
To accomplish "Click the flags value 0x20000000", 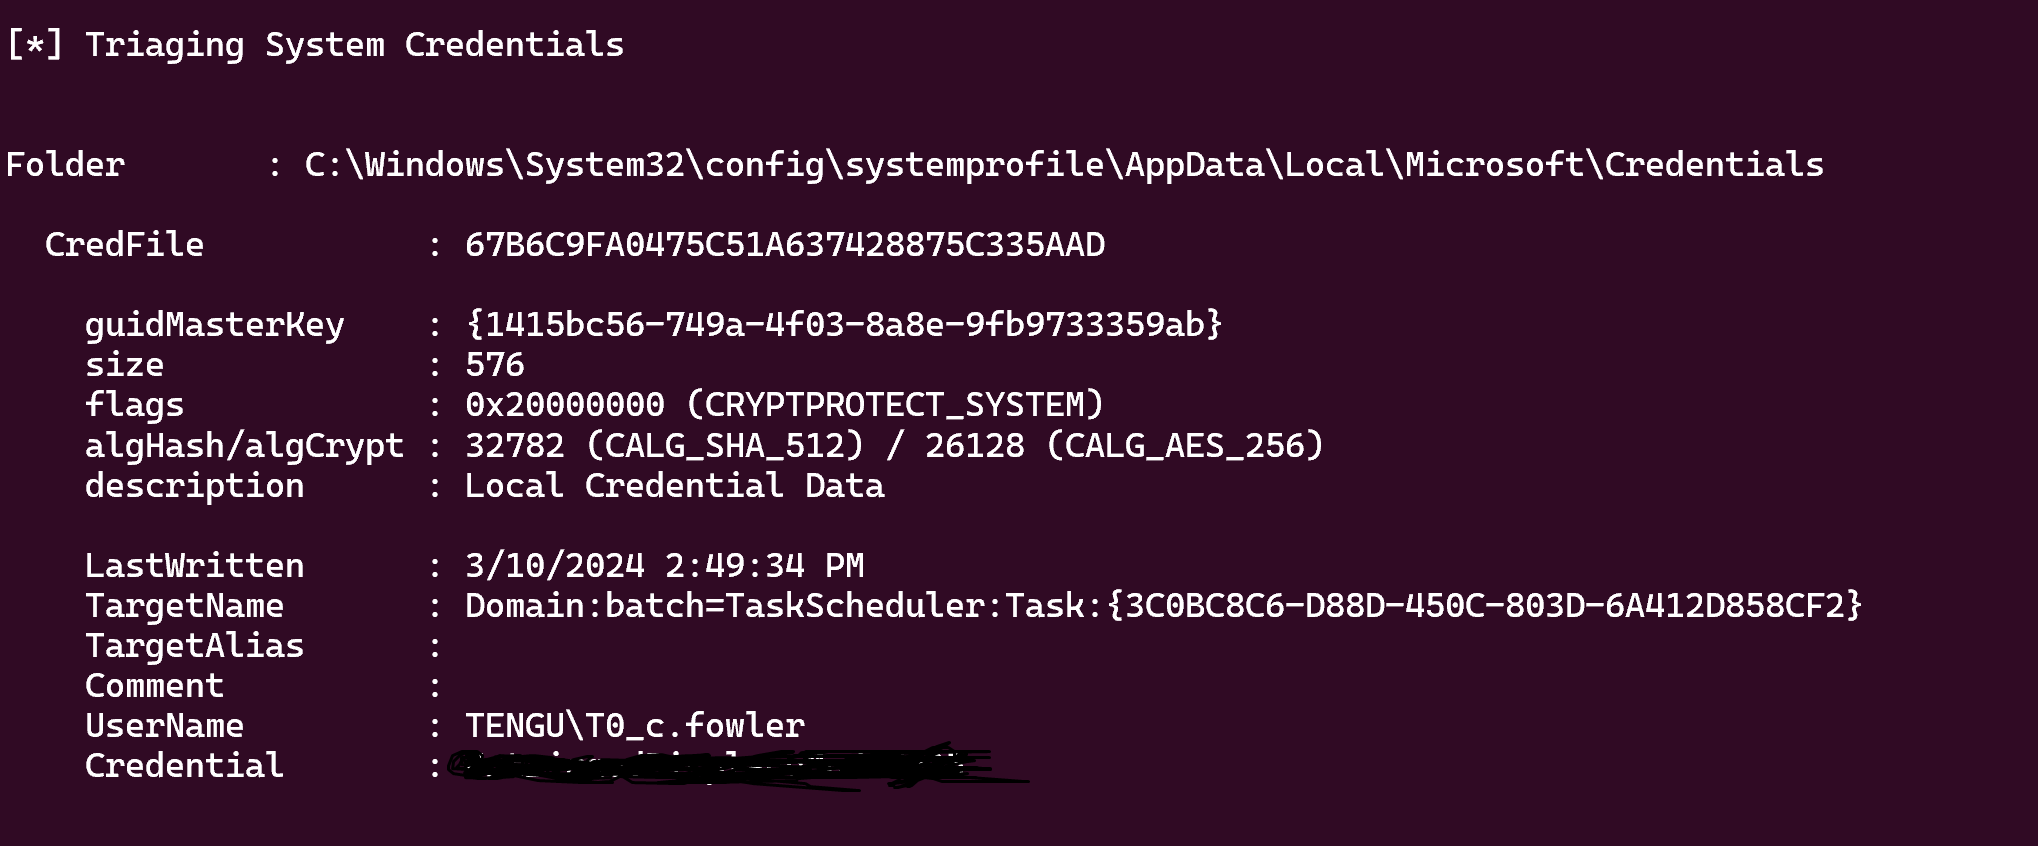I will click(564, 405).
